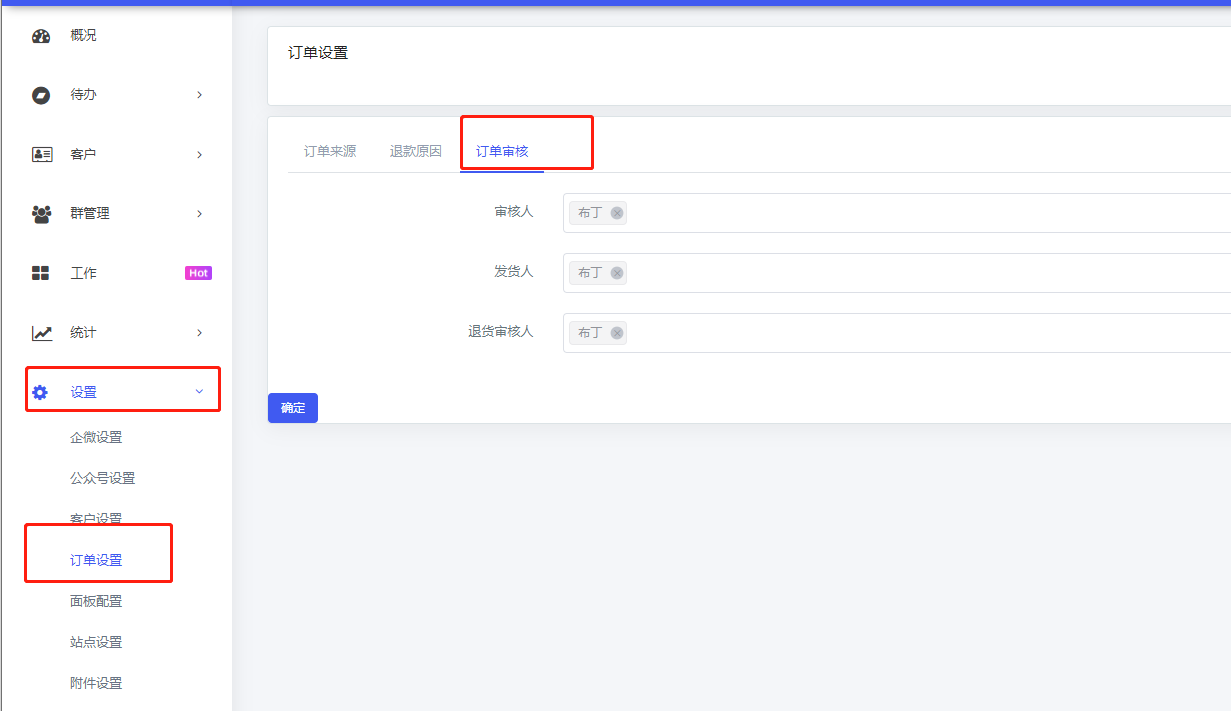
Task: Go to 公众号设置 submenu item
Action: click(x=102, y=478)
